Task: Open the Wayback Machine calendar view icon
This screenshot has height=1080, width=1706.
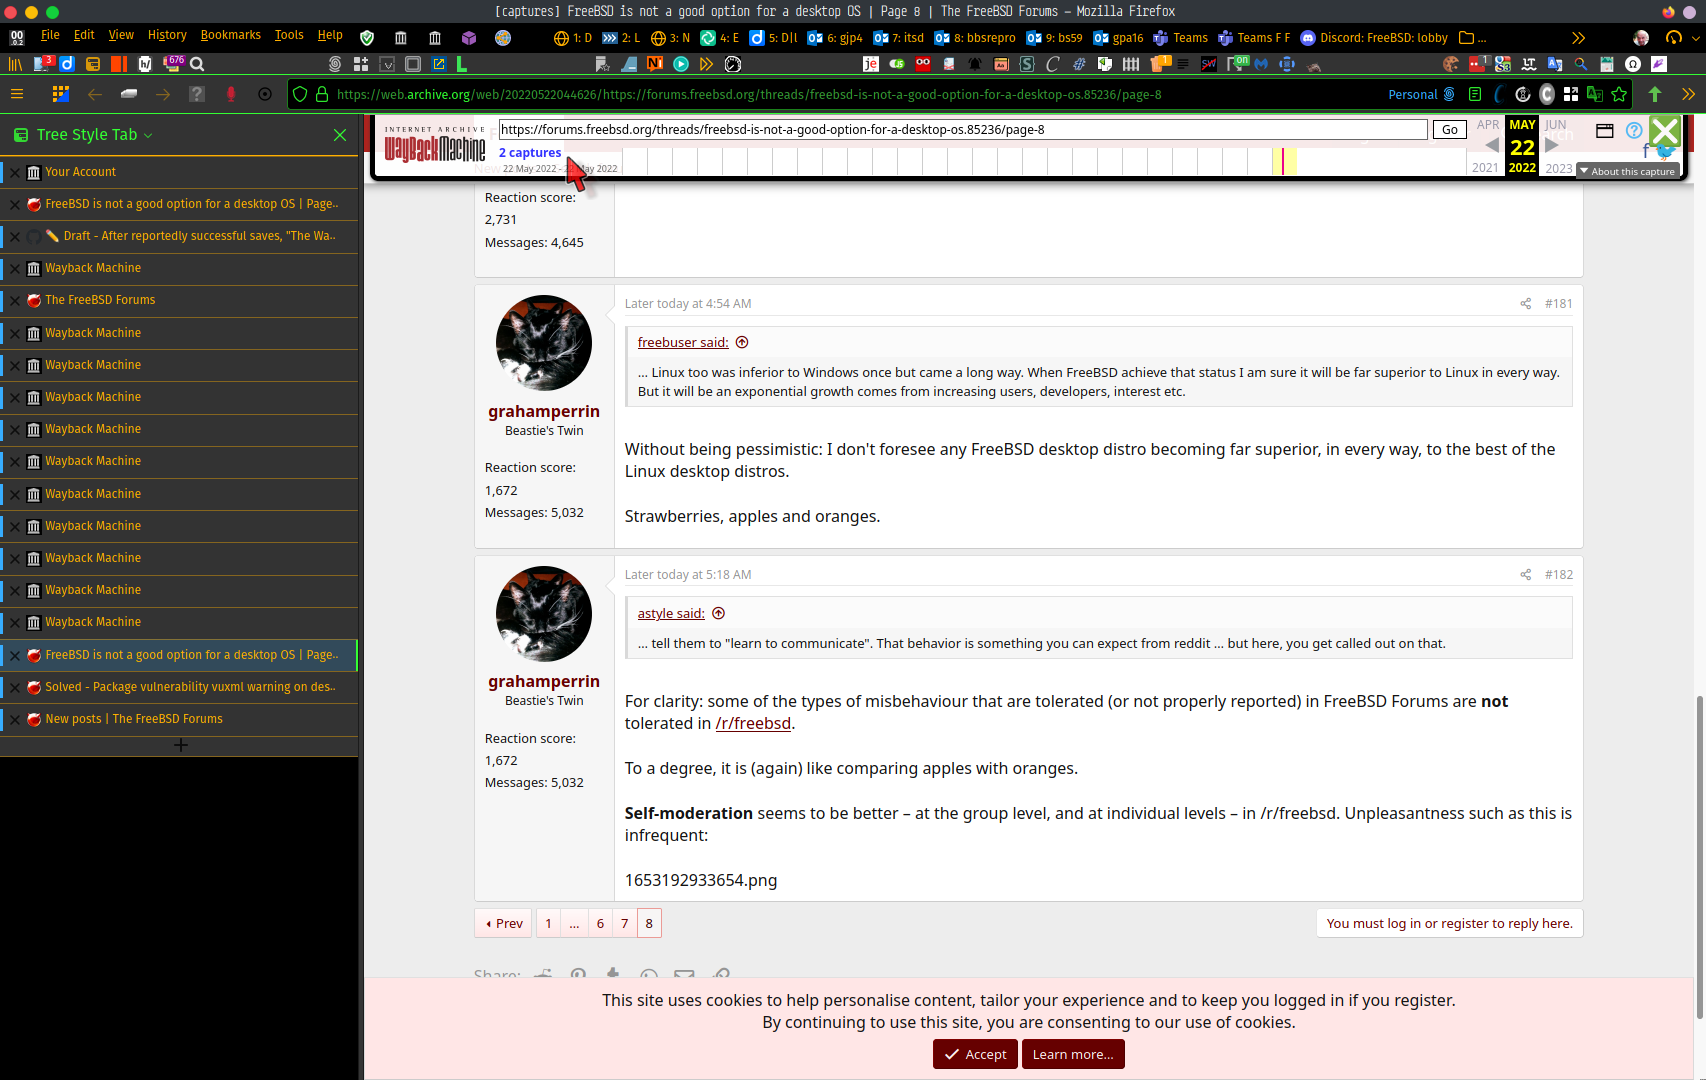Action: click(x=1604, y=130)
